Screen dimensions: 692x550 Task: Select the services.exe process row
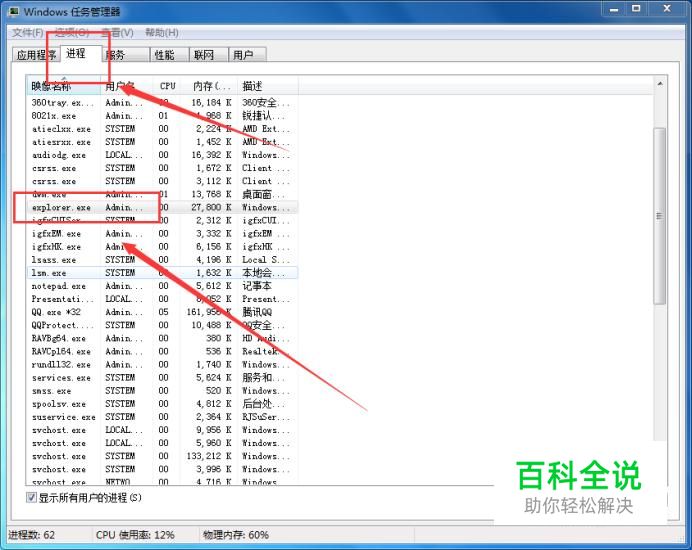coord(162,378)
